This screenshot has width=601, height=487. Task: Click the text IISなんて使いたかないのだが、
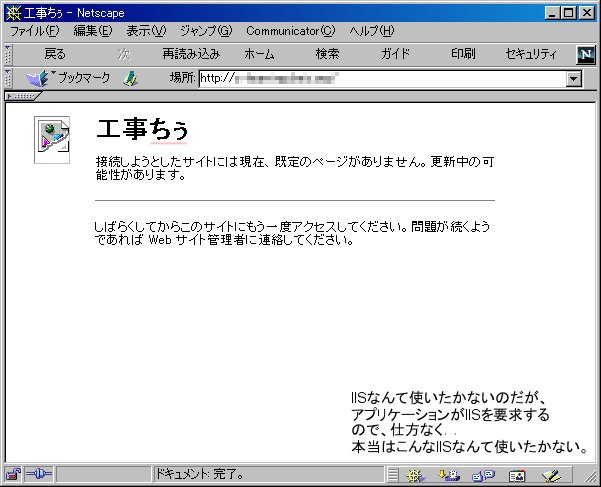(448, 398)
